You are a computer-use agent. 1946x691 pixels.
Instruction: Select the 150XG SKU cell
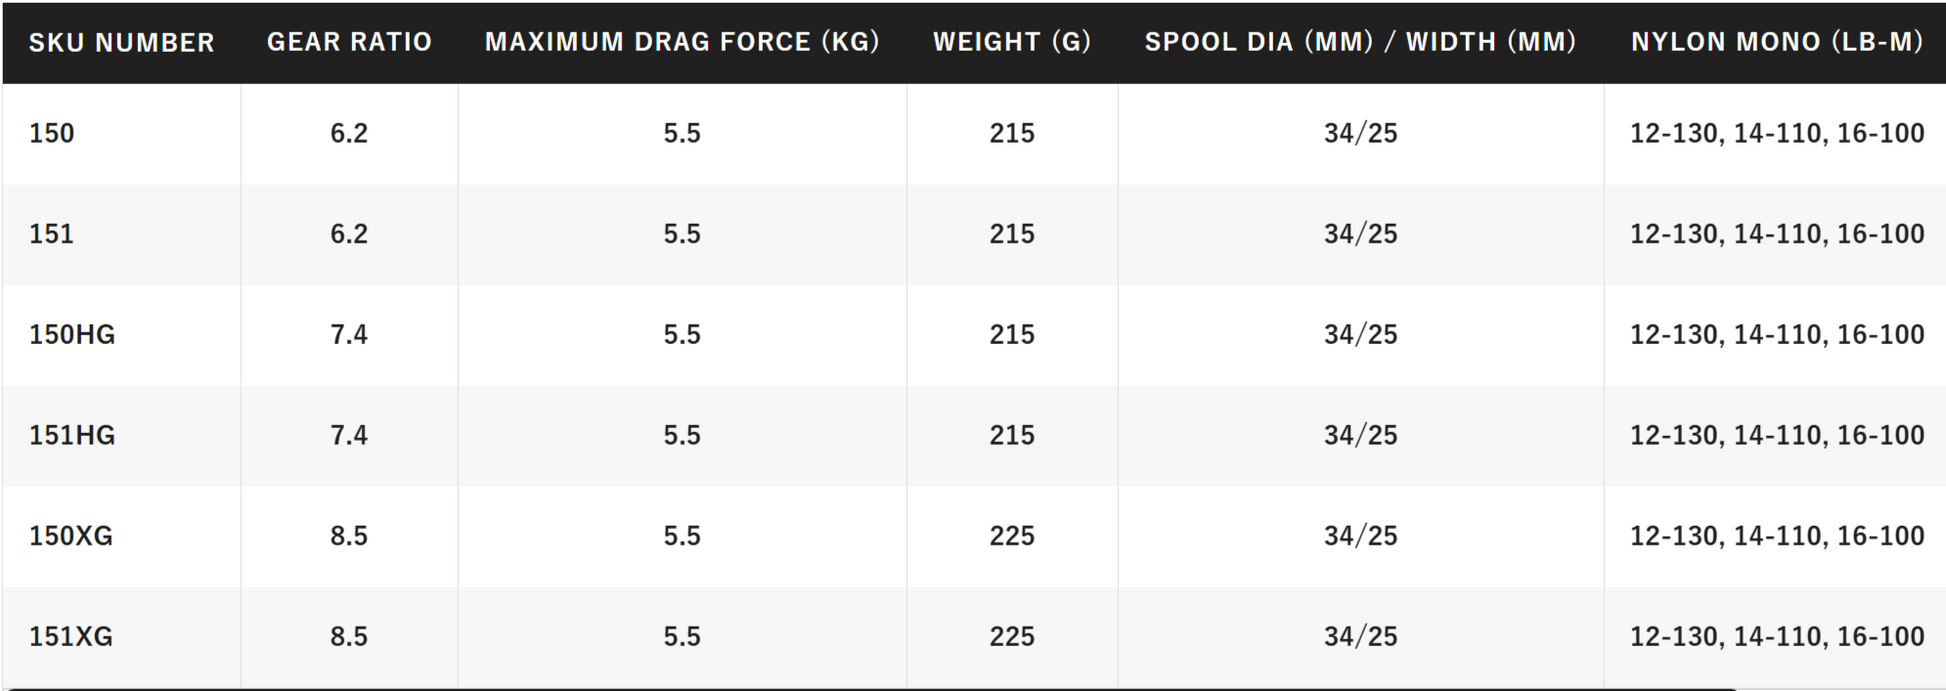pos(71,536)
